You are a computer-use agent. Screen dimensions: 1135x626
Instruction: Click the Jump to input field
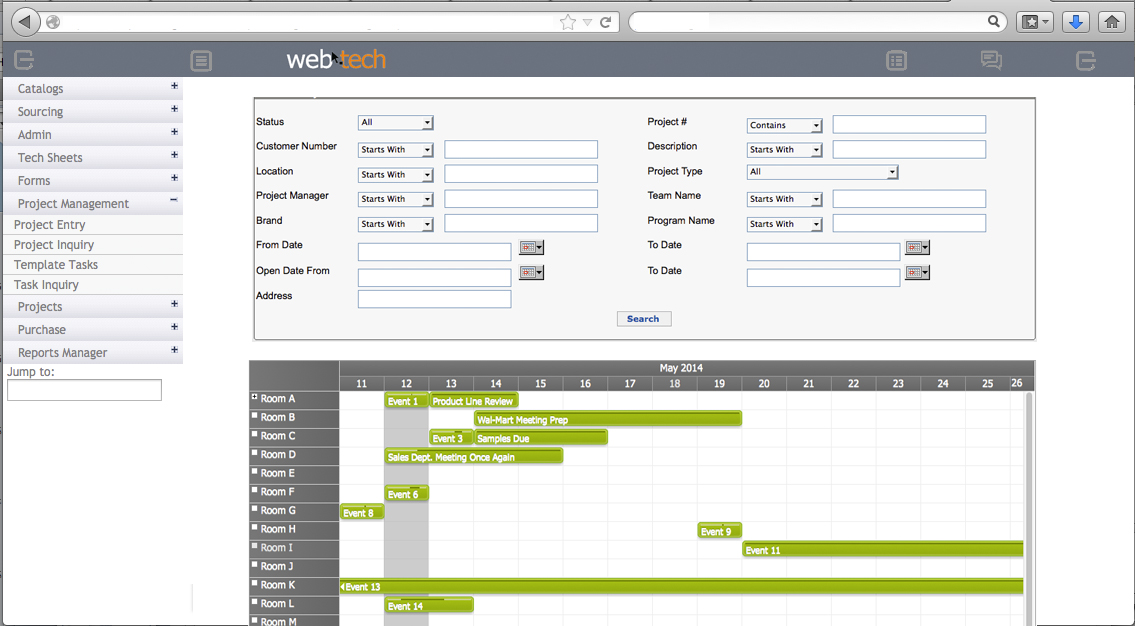point(85,390)
